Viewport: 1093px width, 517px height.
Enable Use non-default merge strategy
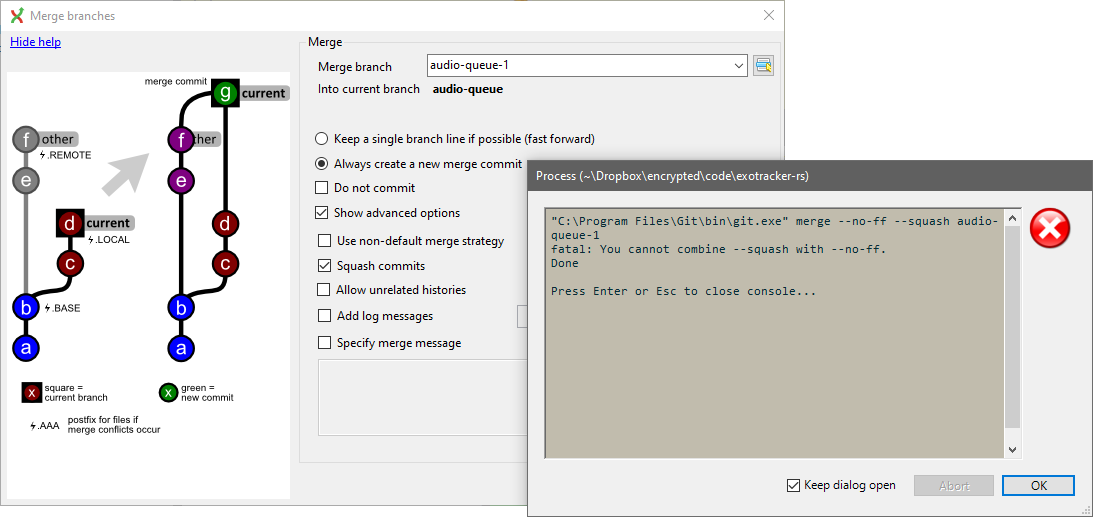(324, 241)
